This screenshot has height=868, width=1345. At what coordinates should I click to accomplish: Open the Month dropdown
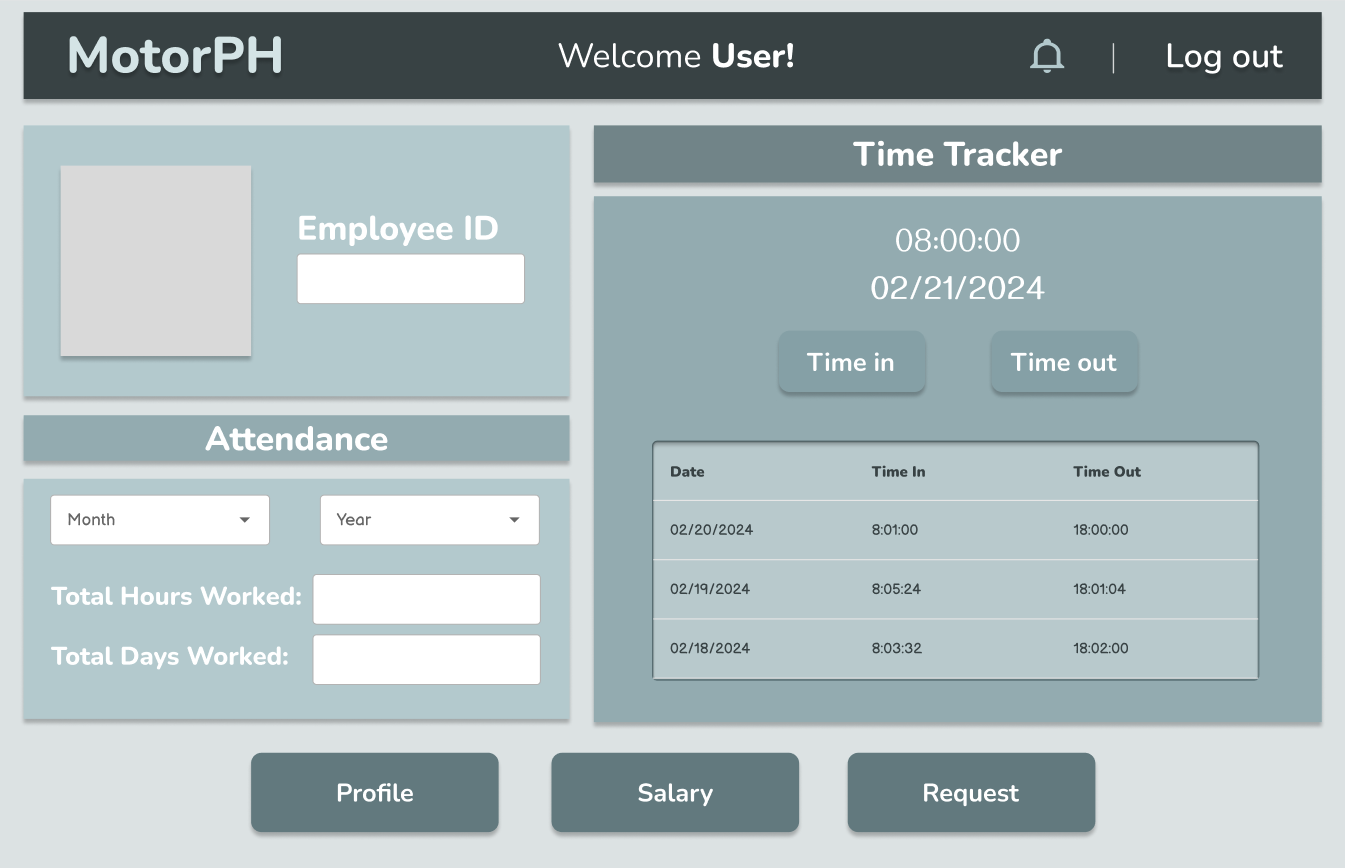click(159, 520)
